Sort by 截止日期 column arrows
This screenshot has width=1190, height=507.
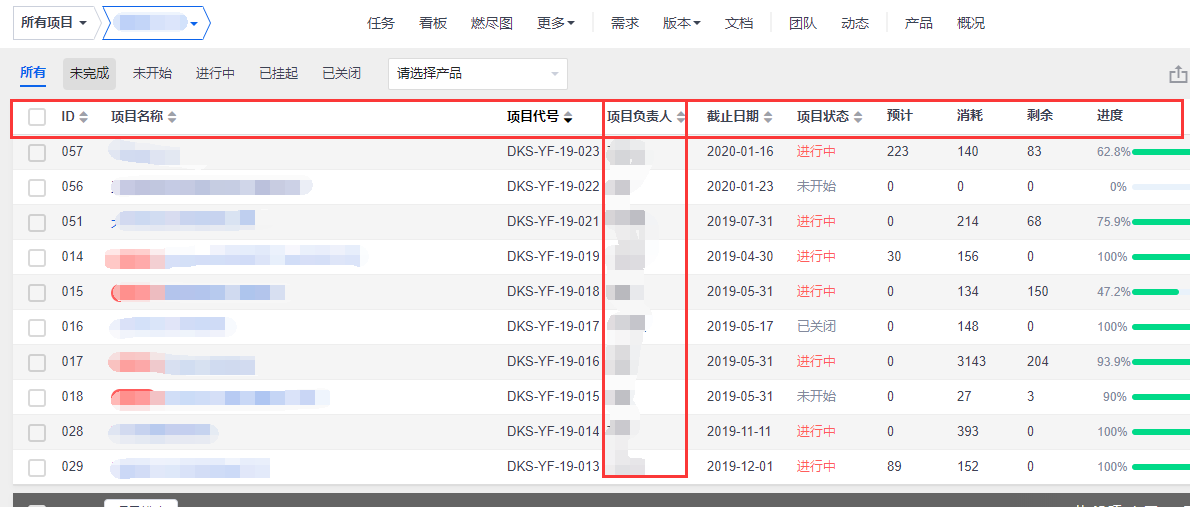768,117
